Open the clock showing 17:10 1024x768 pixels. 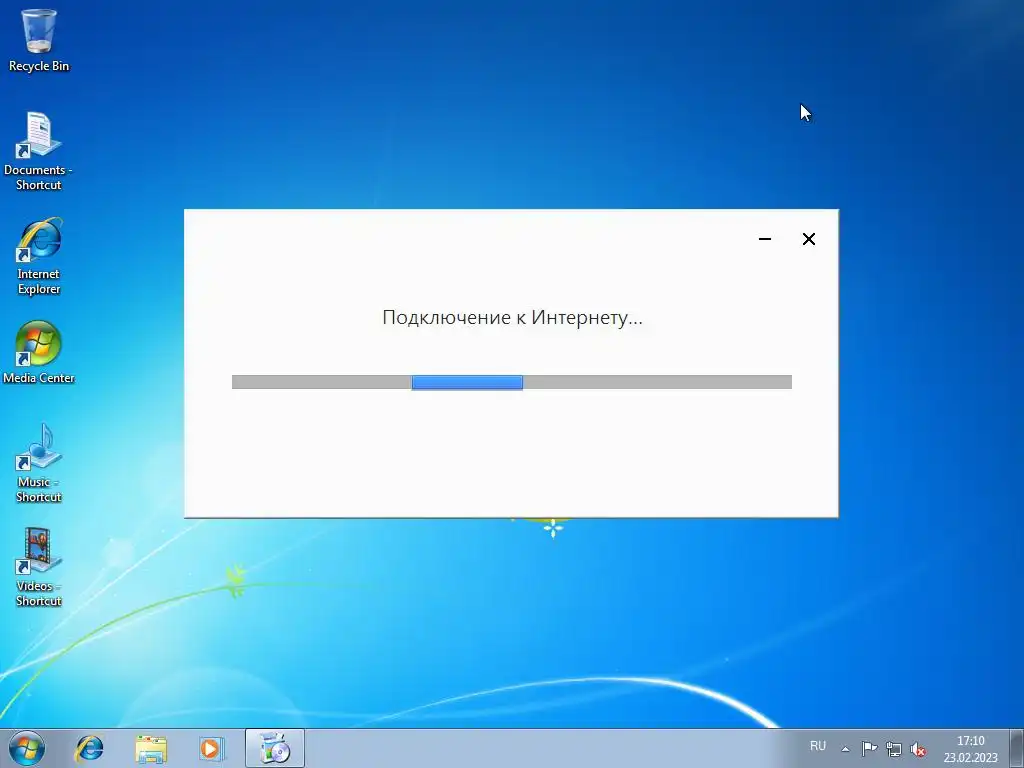[x=970, y=749]
